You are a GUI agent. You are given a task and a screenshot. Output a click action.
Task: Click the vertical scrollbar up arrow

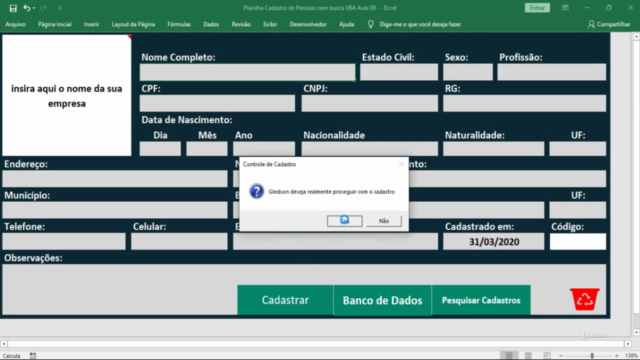[636, 37]
